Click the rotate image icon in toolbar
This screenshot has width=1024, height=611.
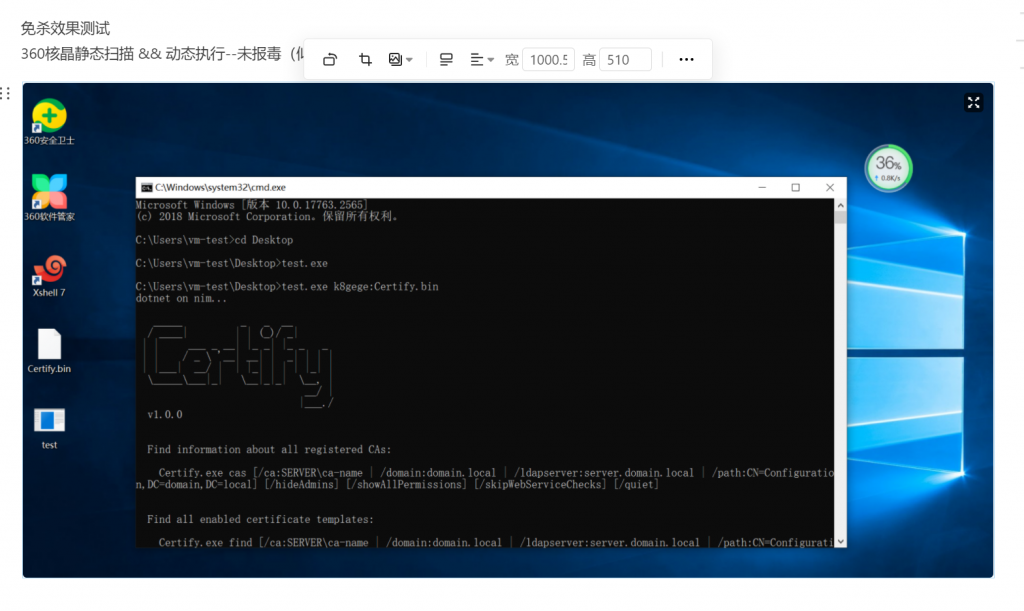[330, 59]
